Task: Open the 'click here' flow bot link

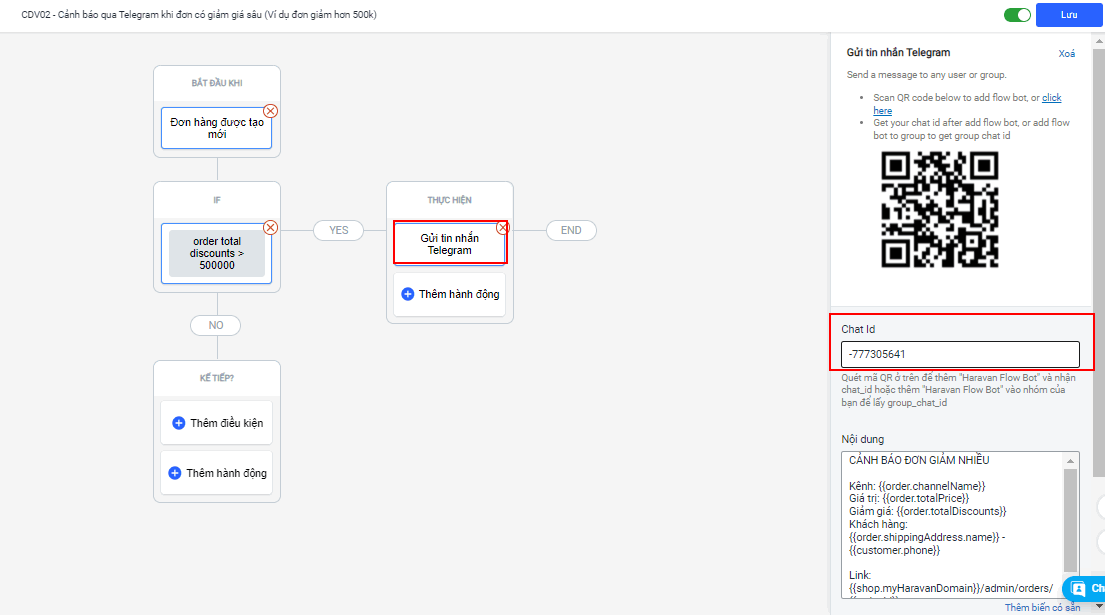Action: pos(1051,98)
